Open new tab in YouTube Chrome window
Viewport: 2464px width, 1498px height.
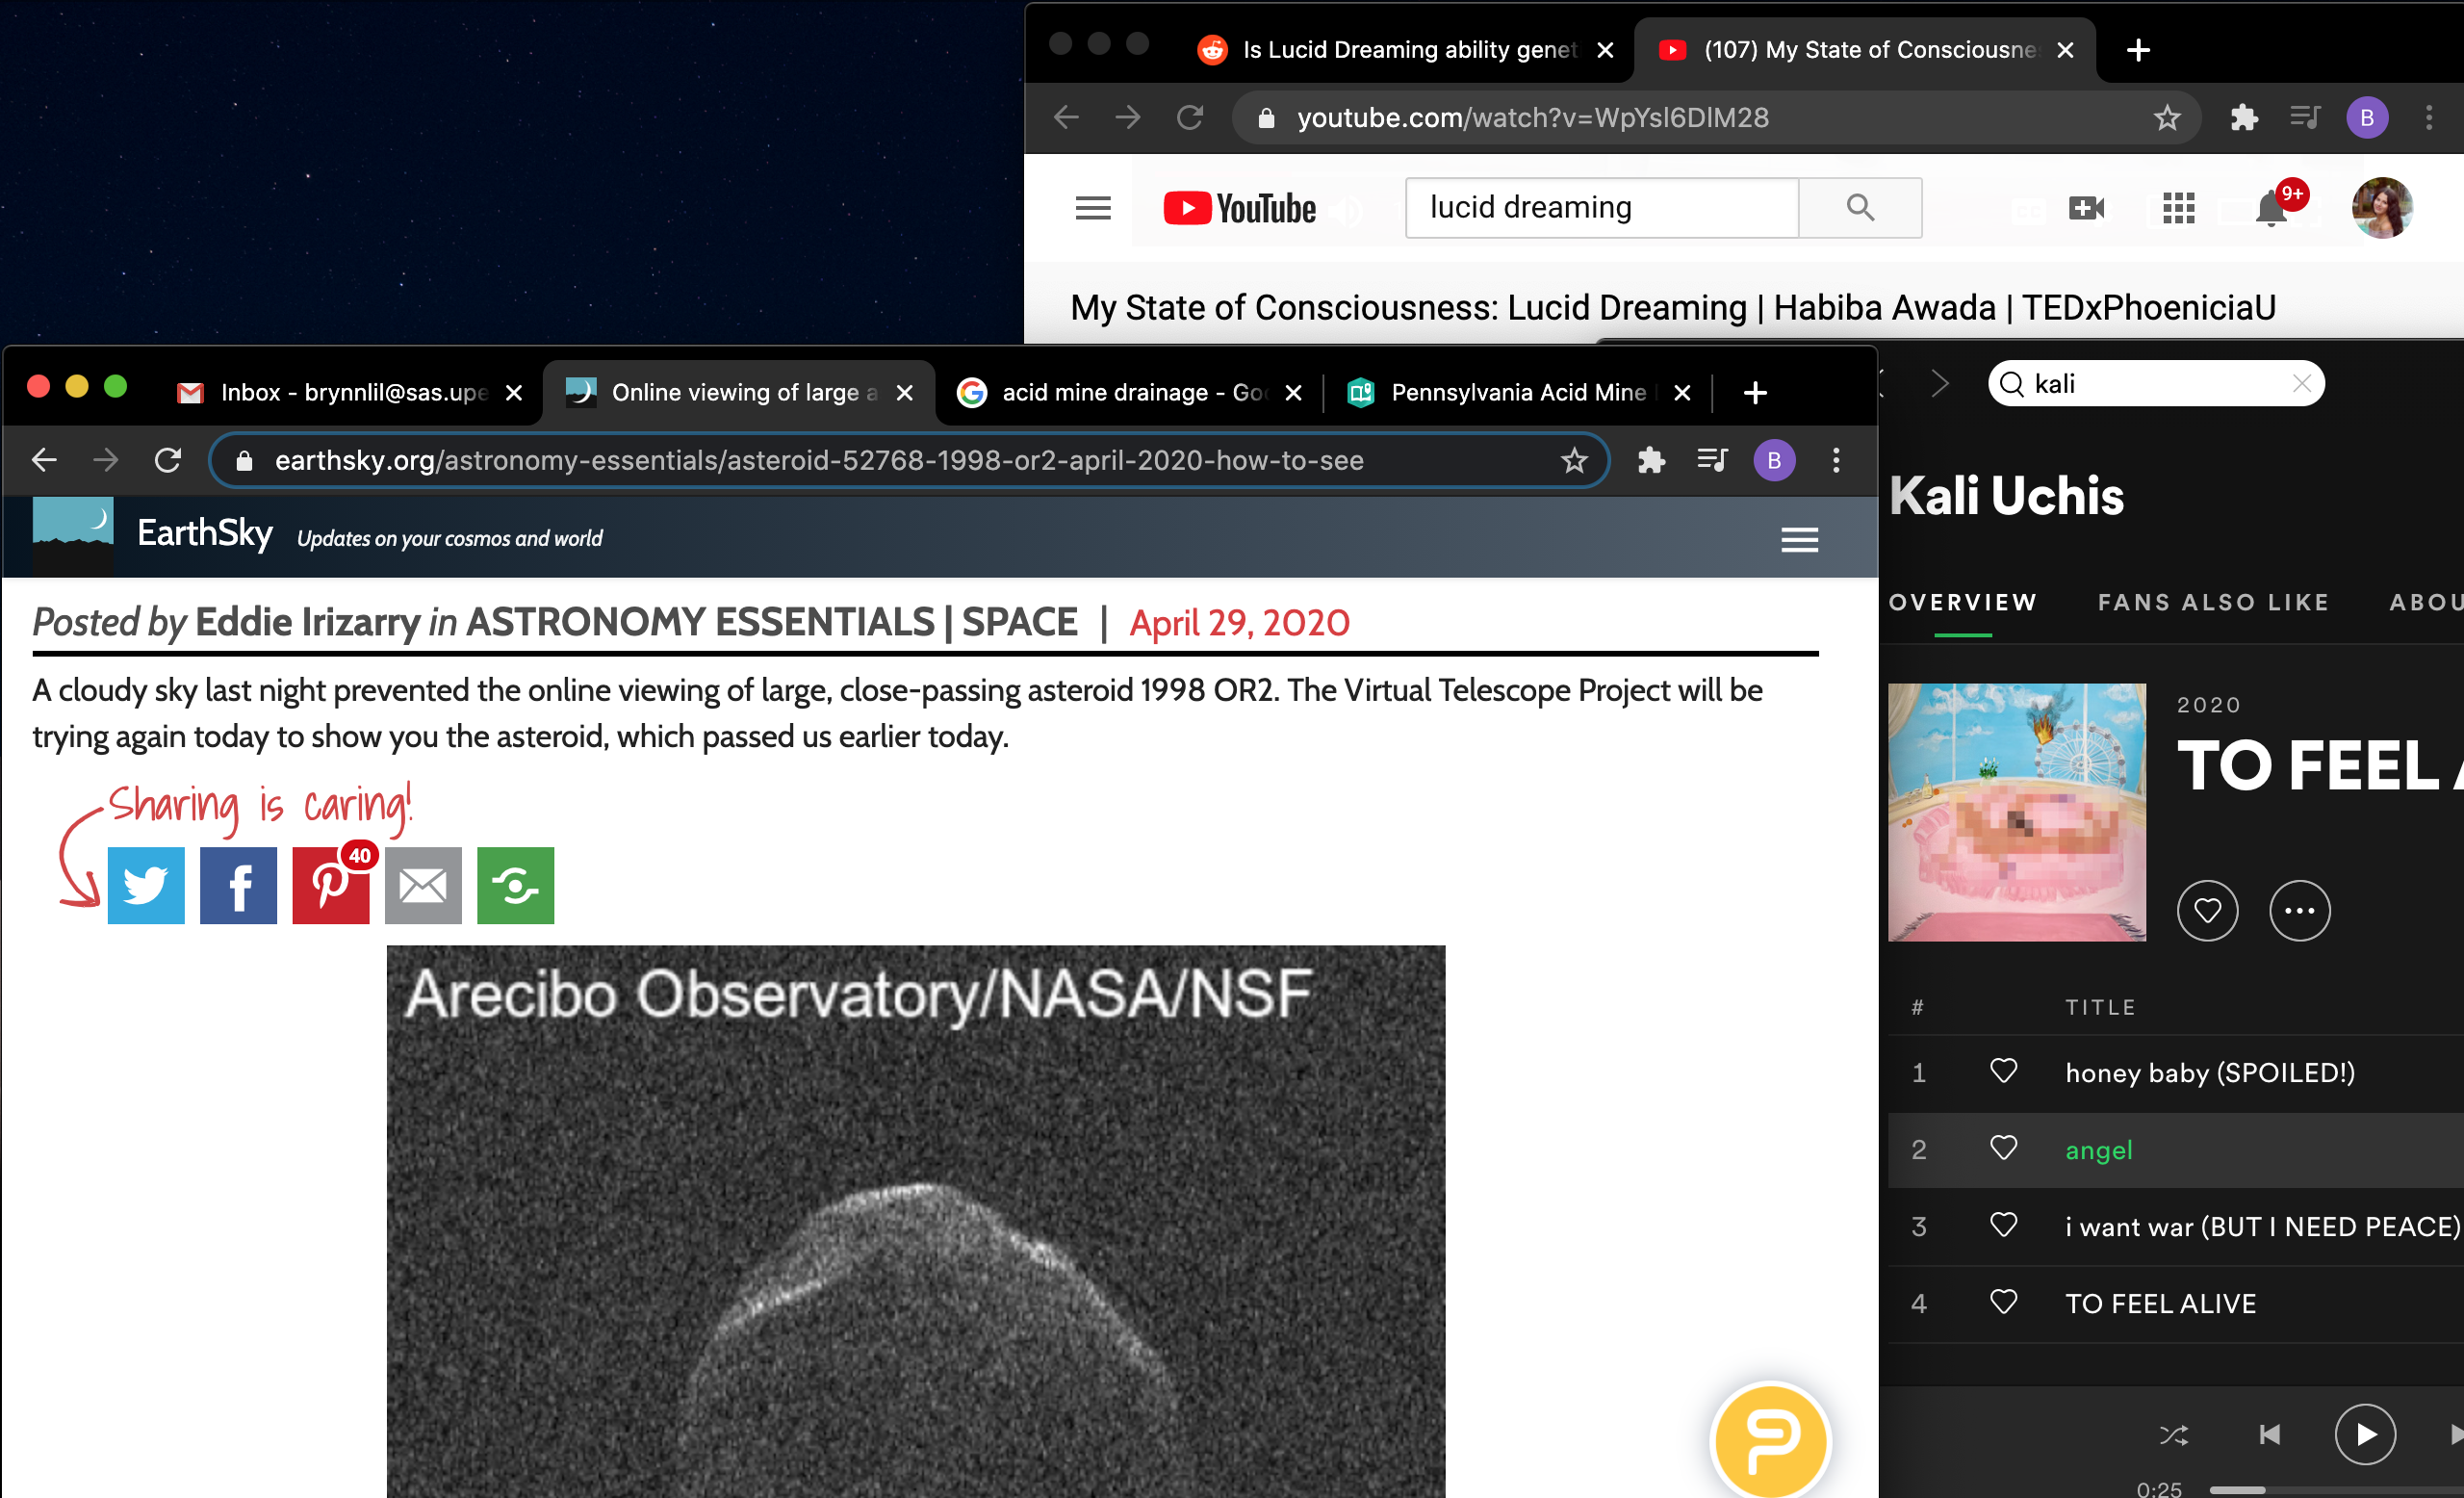(x=2138, y=50)
